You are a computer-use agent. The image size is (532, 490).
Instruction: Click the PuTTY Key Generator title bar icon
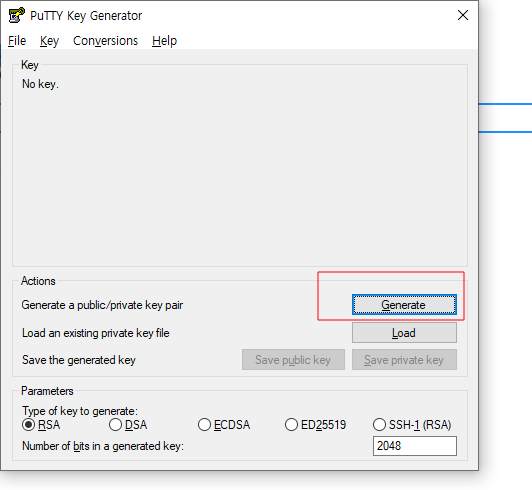(x=17, y=15)
